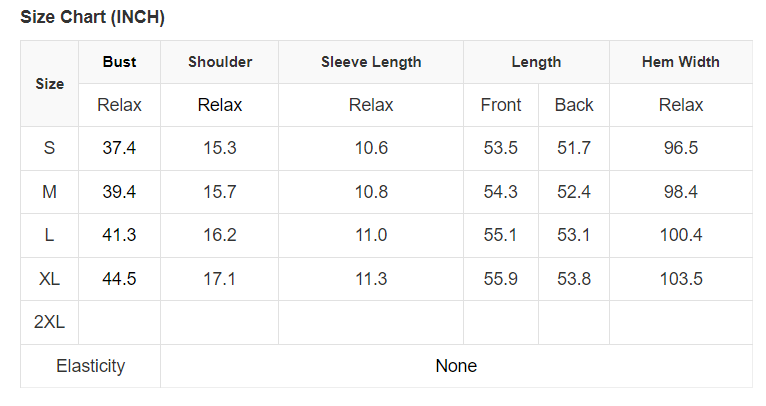Click the Shoulder column header

pos(220,62)
